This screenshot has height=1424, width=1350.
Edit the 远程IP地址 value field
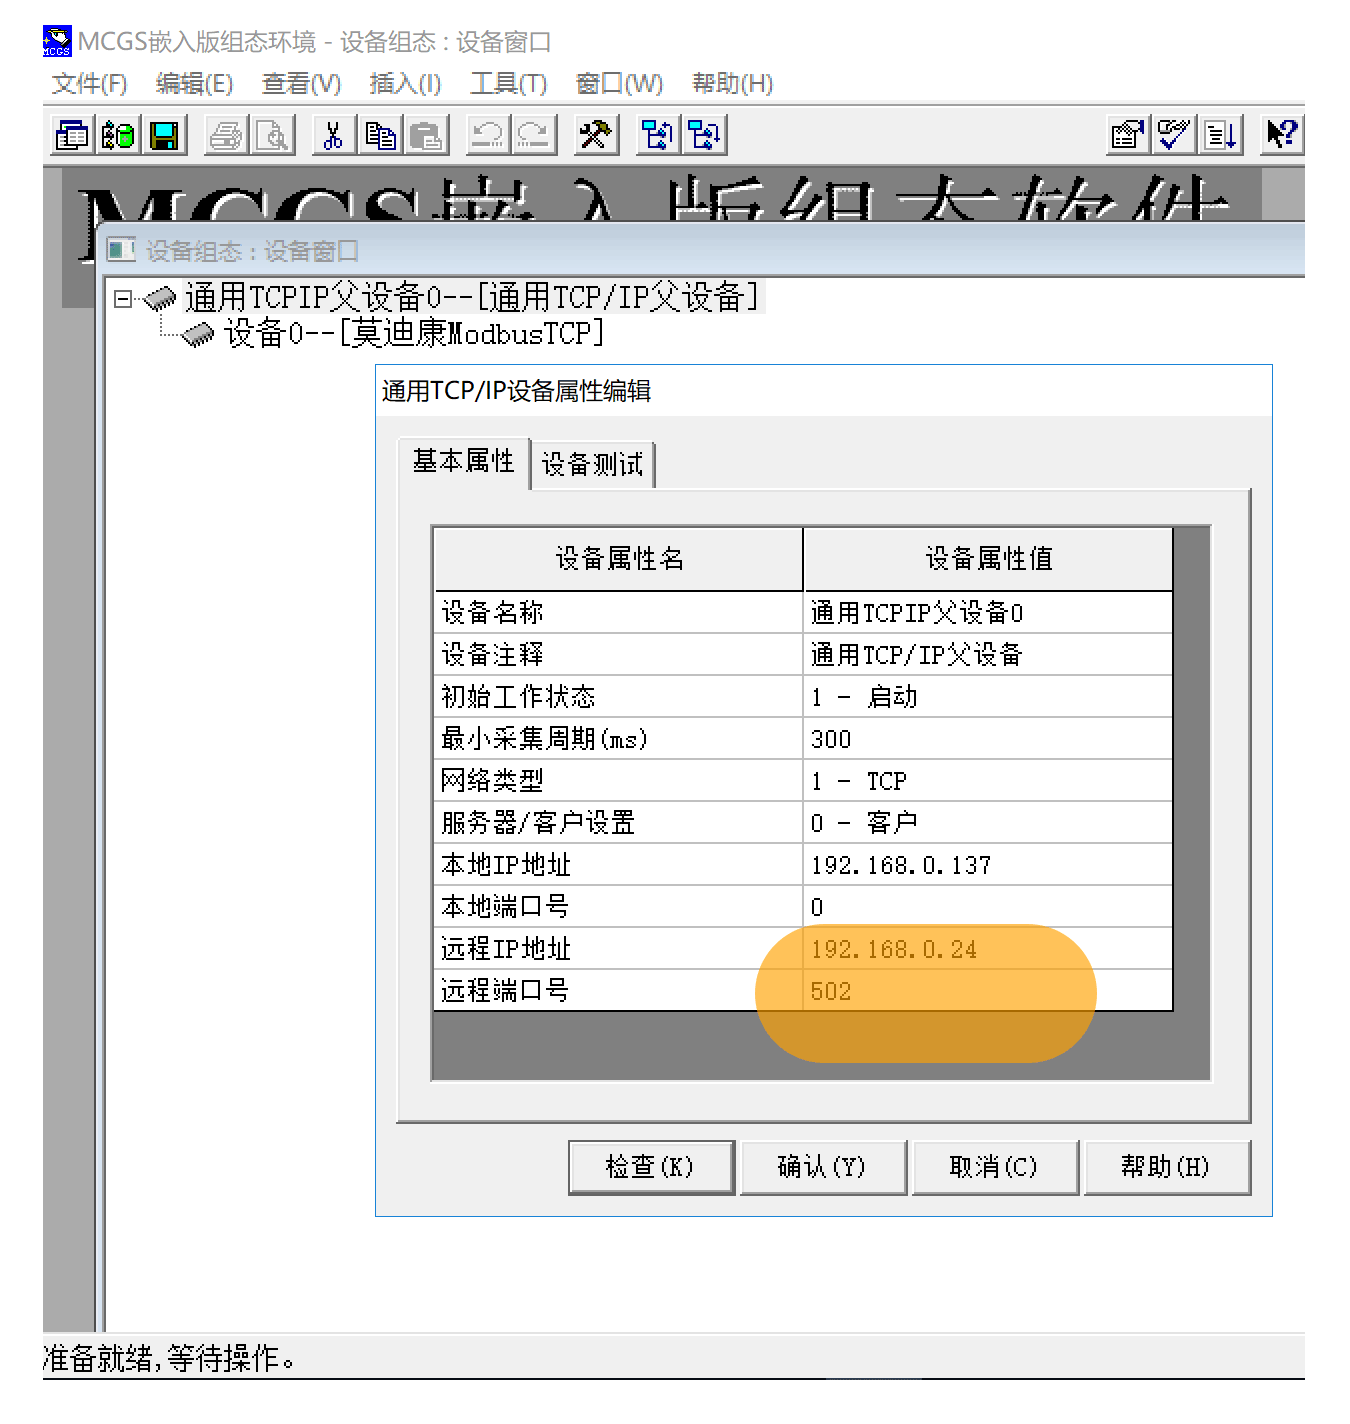990,948
